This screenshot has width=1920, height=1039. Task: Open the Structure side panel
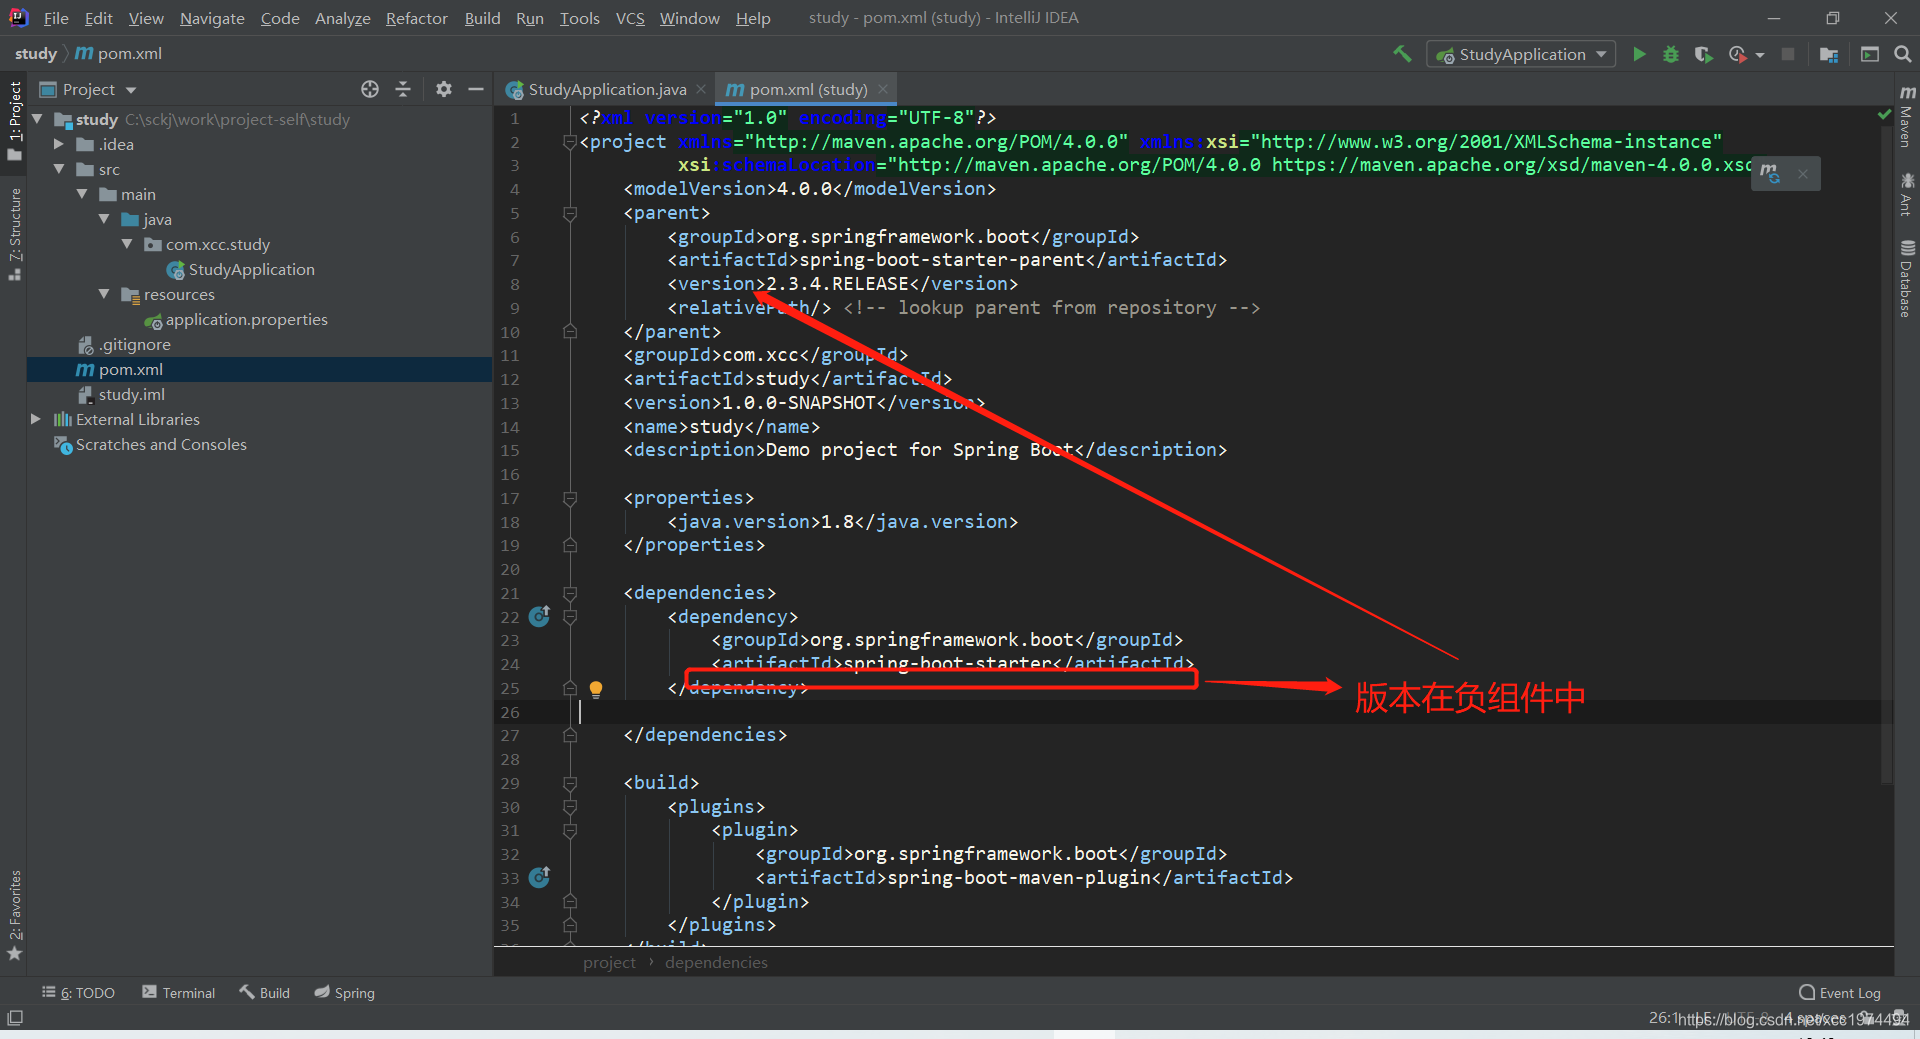(x=14, y=234)
